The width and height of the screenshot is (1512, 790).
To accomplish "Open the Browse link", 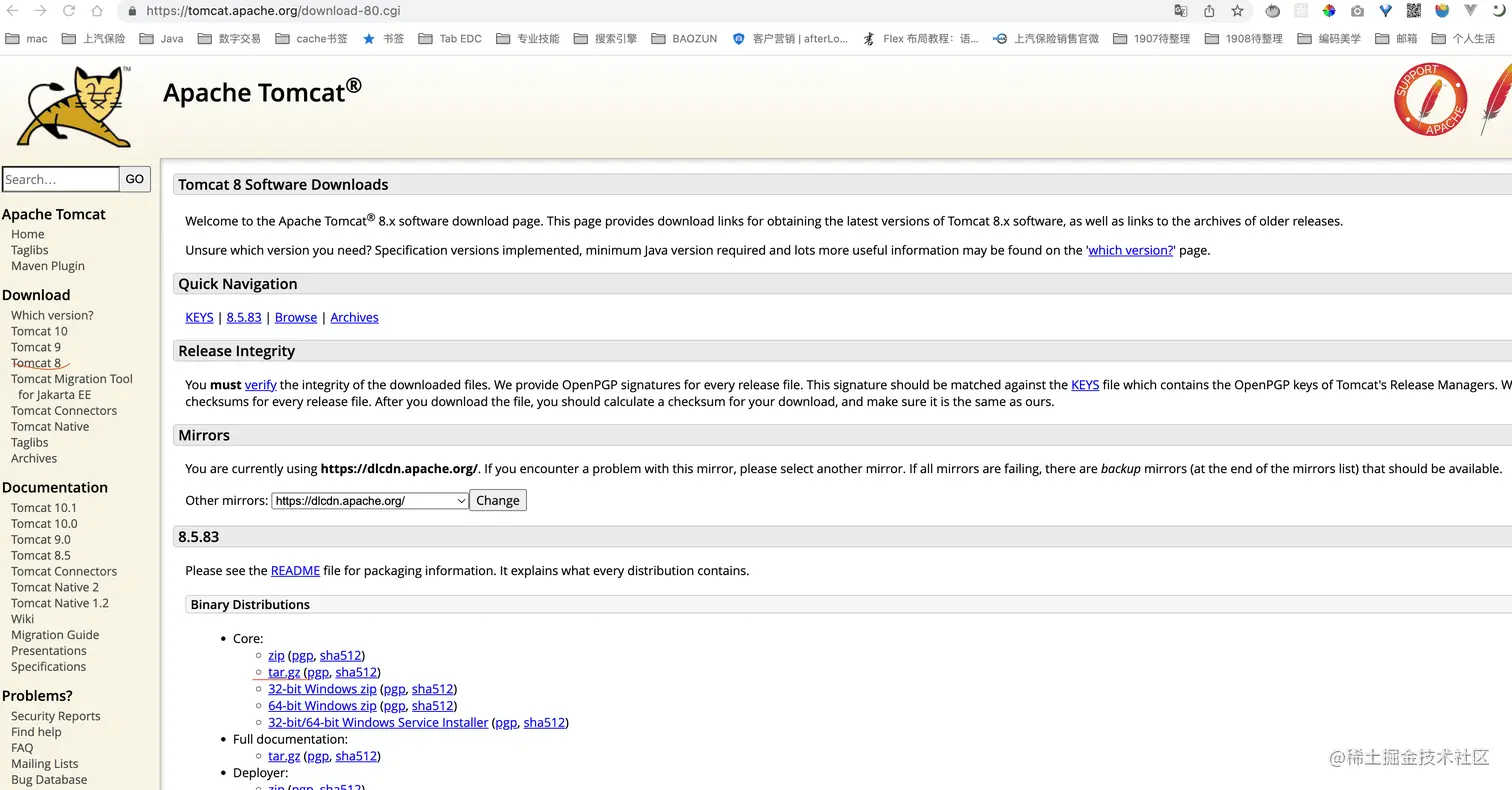I will point(296,317).
